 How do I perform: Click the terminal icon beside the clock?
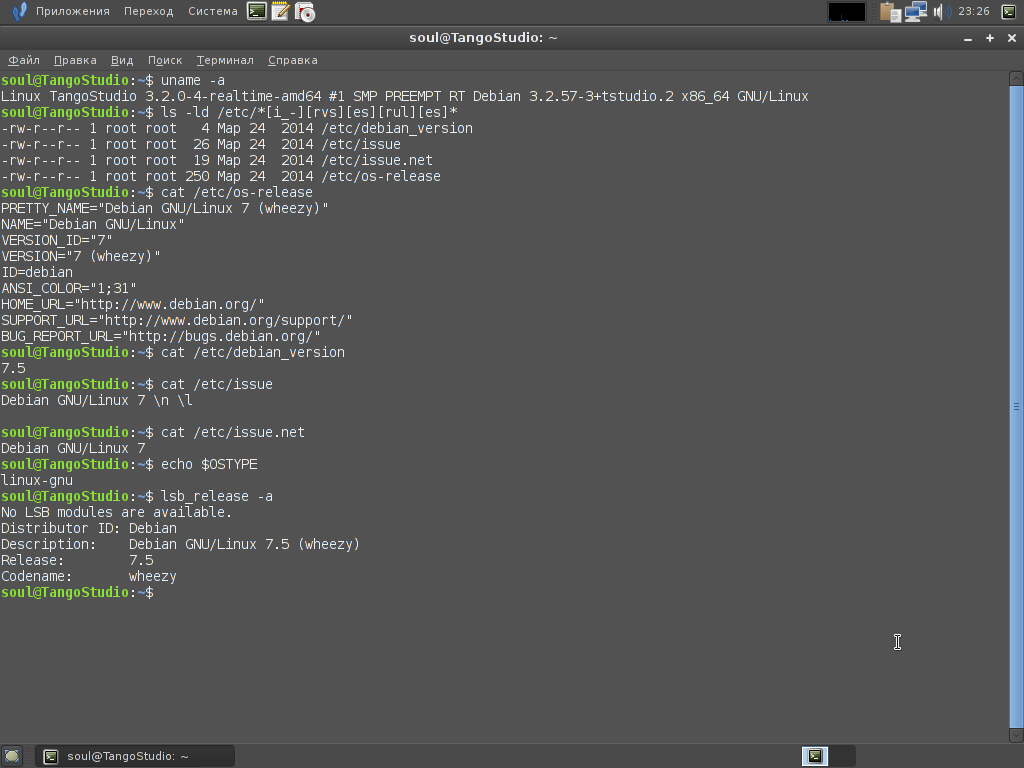pyautogui.click(x=1009, y=11)
